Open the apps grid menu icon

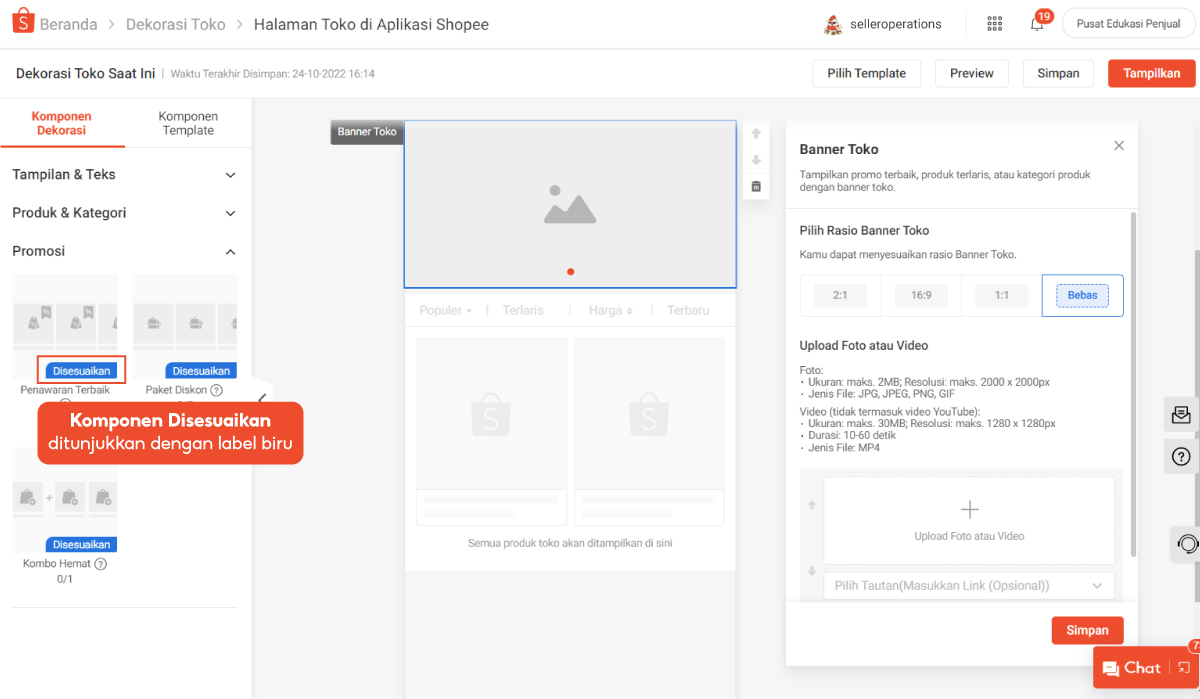pos(994,24)
